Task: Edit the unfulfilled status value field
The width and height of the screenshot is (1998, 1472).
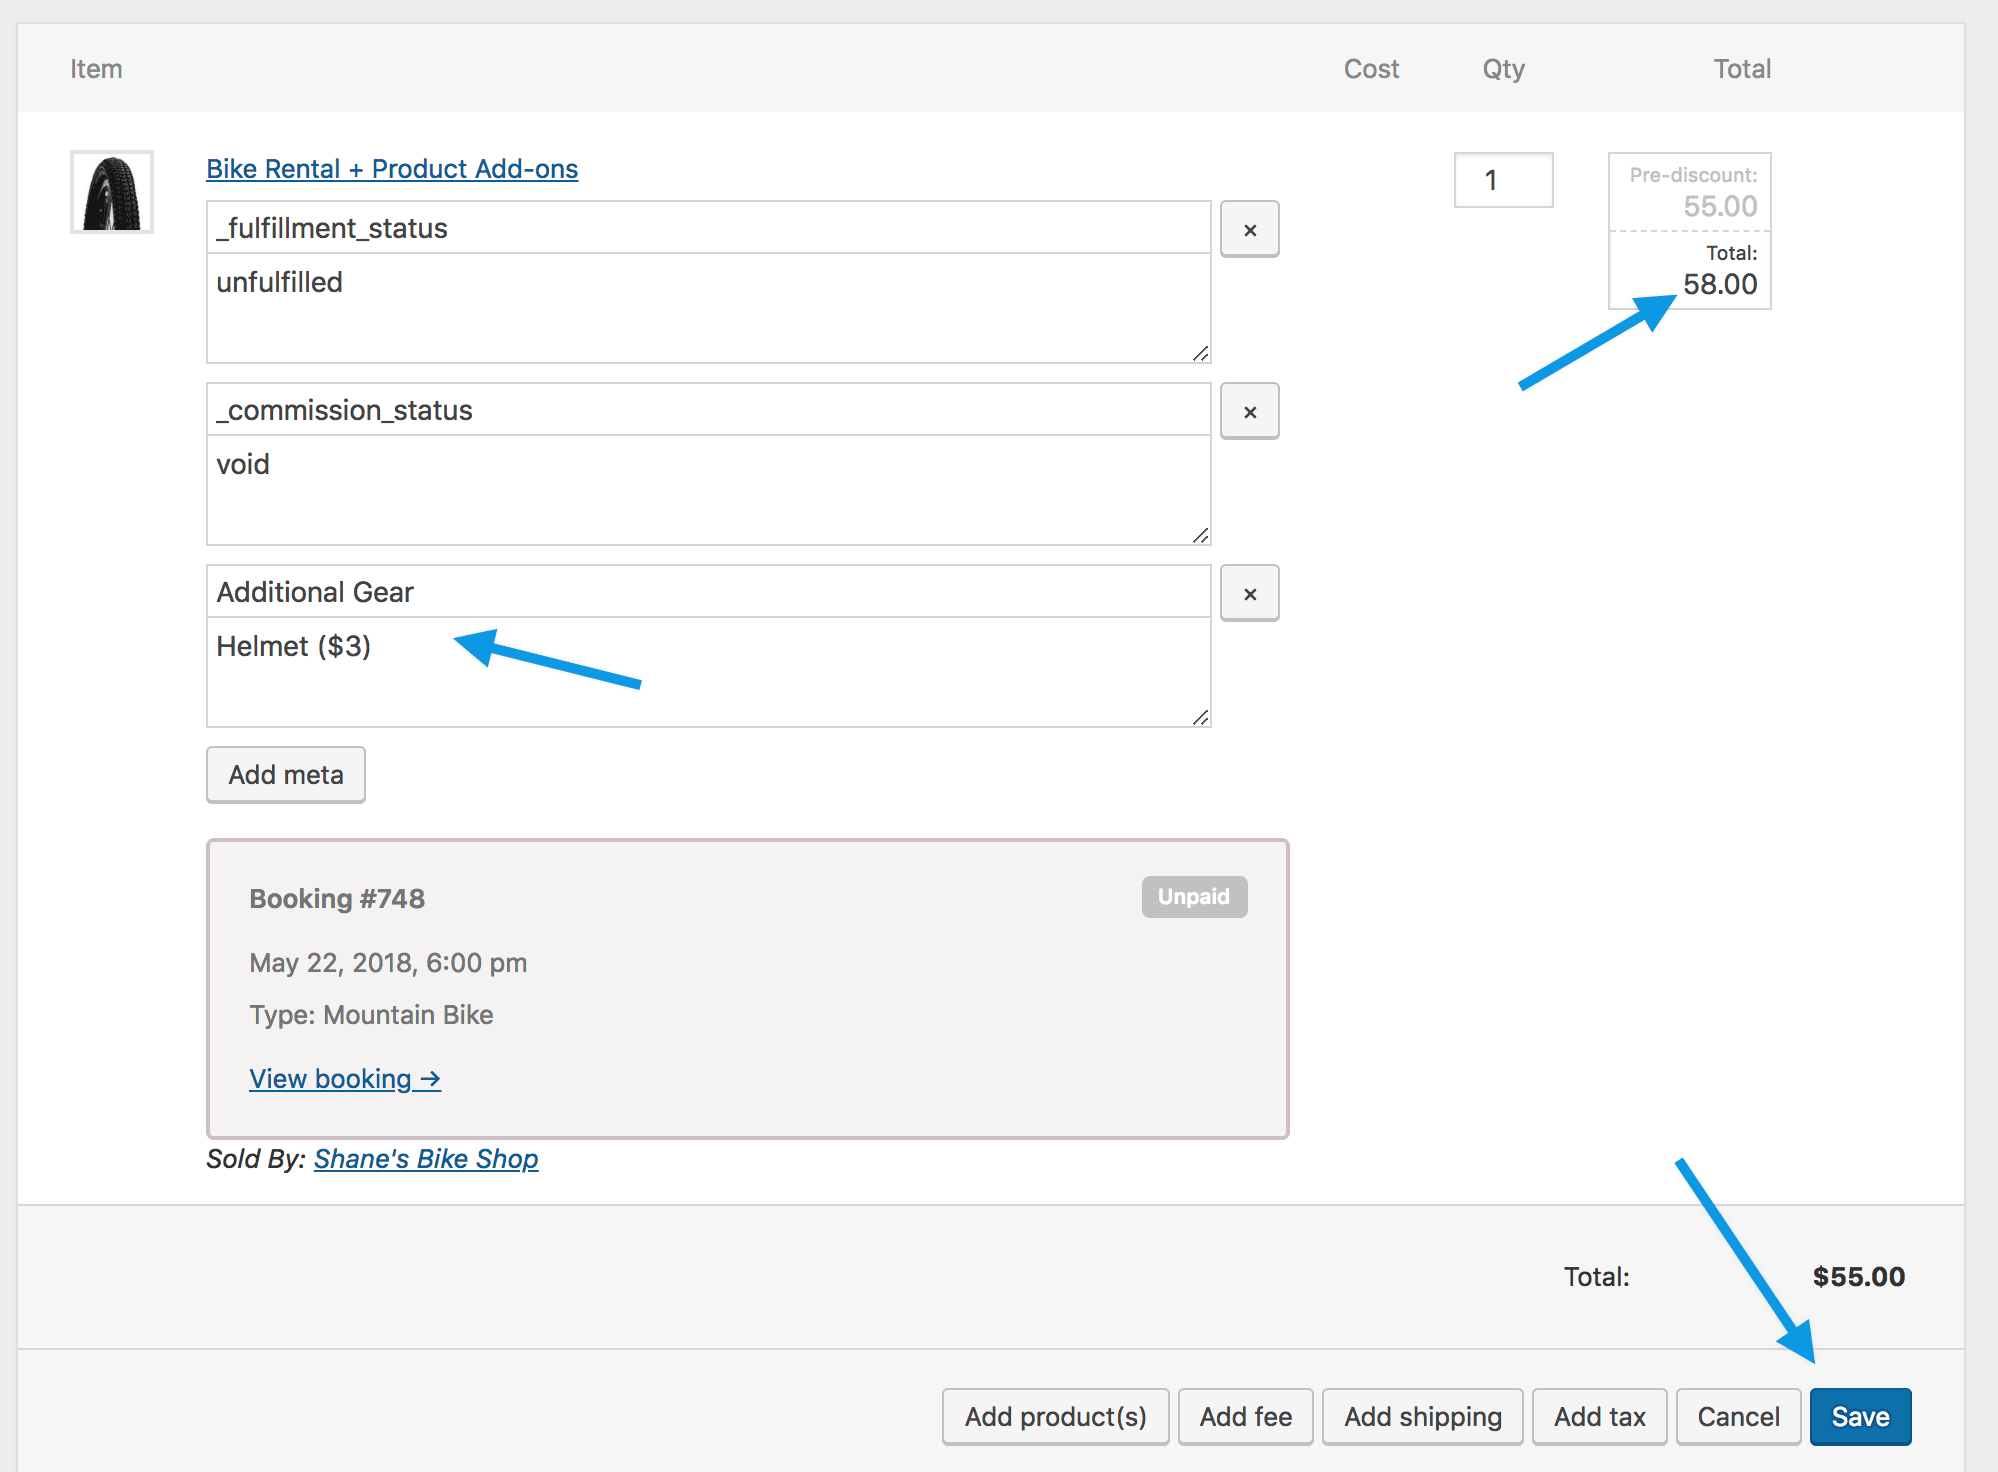Action: (708, 300)
